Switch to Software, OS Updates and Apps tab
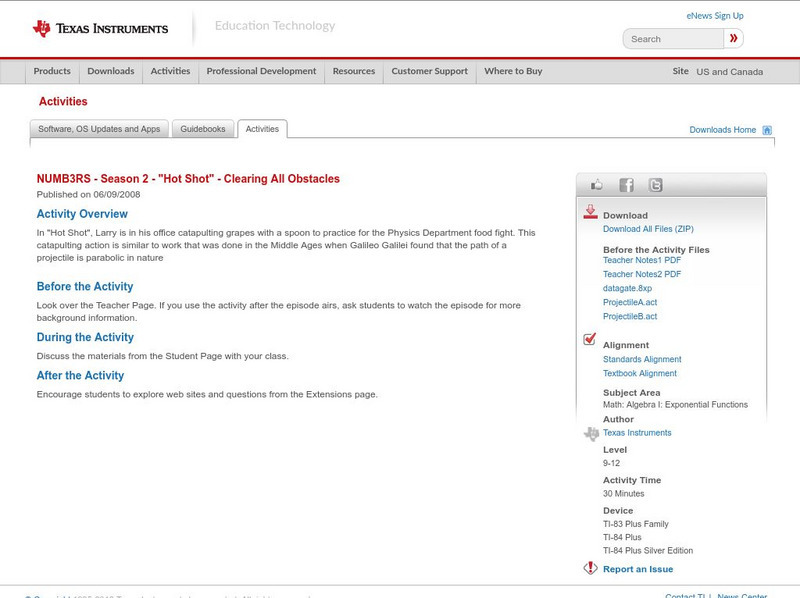The image size is (800, 598). click(99, 129)
